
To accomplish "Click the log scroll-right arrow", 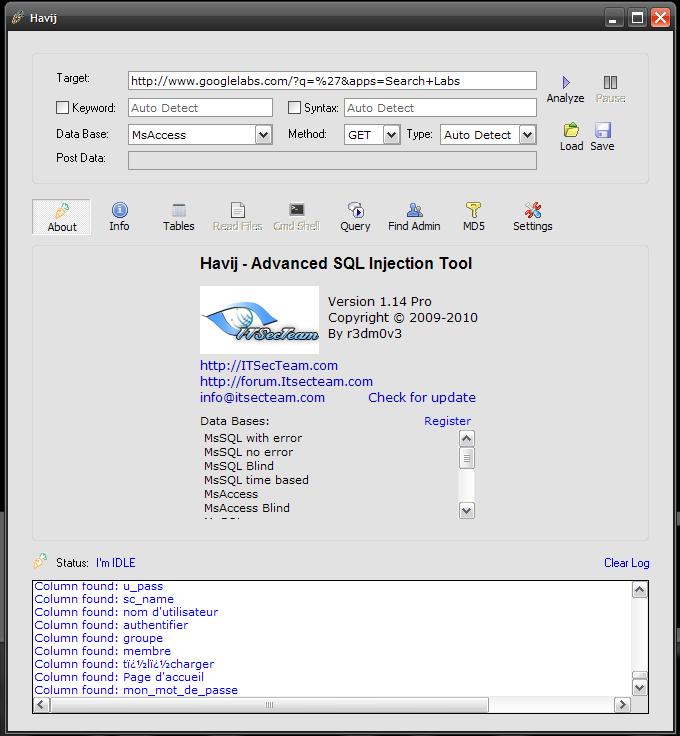I will pyautogui.click(x=622, y=705).
